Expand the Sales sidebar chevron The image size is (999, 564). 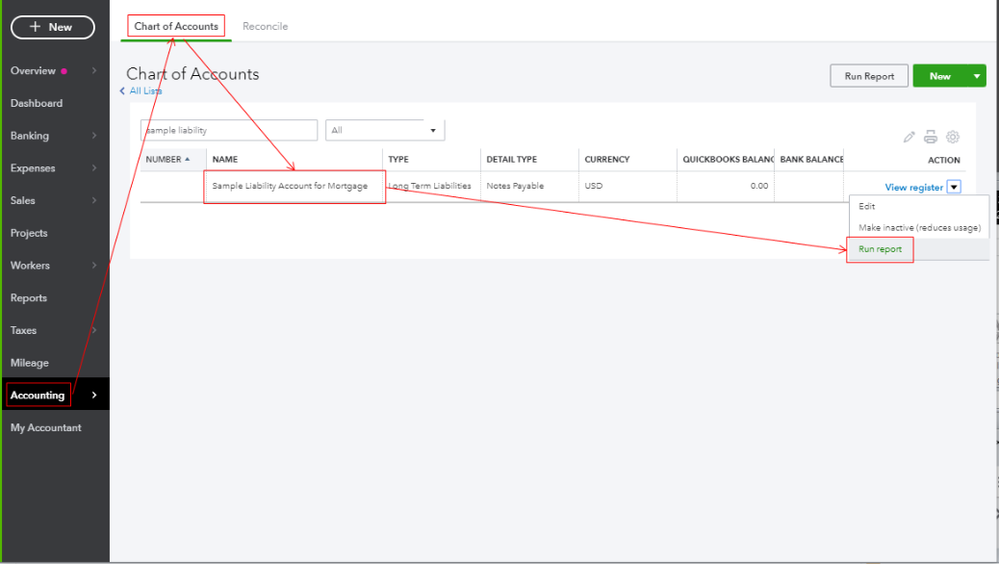(94, 200)
